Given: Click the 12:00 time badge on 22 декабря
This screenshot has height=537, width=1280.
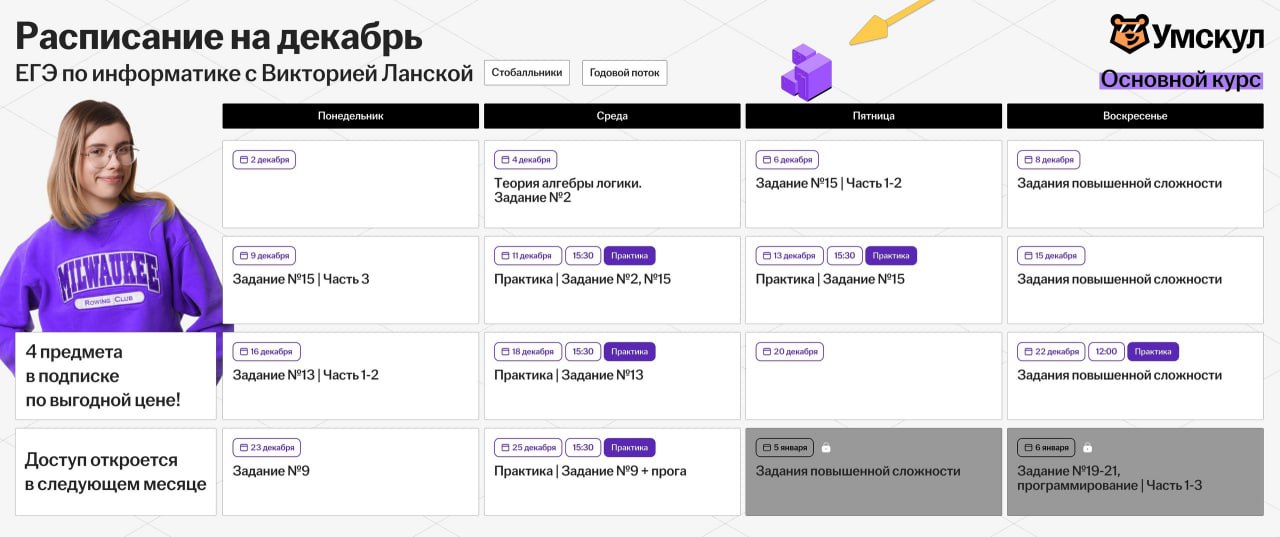Looking at the screenshot, I should (x=1105, y=352).
